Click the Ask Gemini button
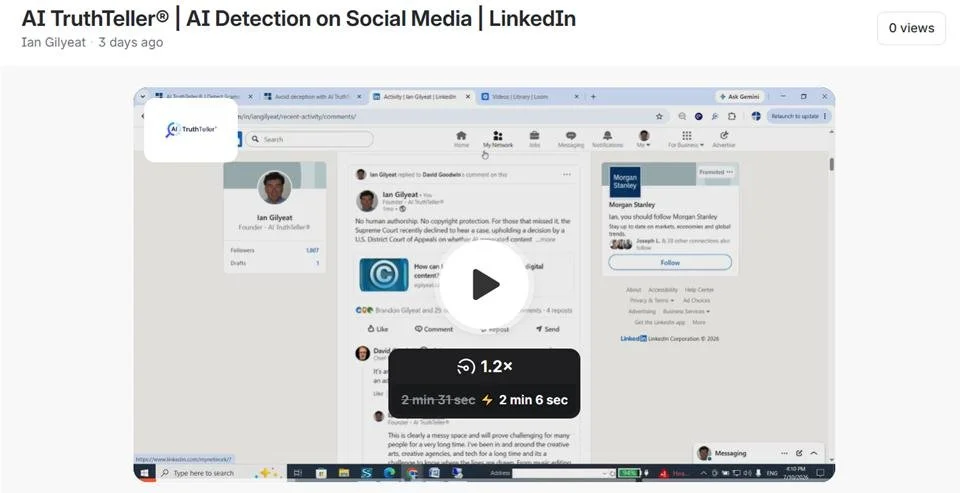The width and height of the screenshot is (960, 493). coord(740,97)
